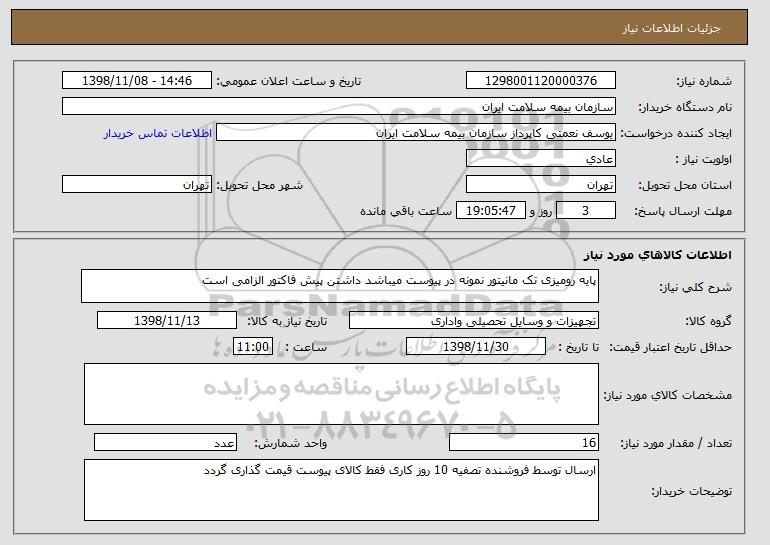Click the label ساعت باقی مانده
Viewport: 770px width, 545px height.
click(406, 212)
